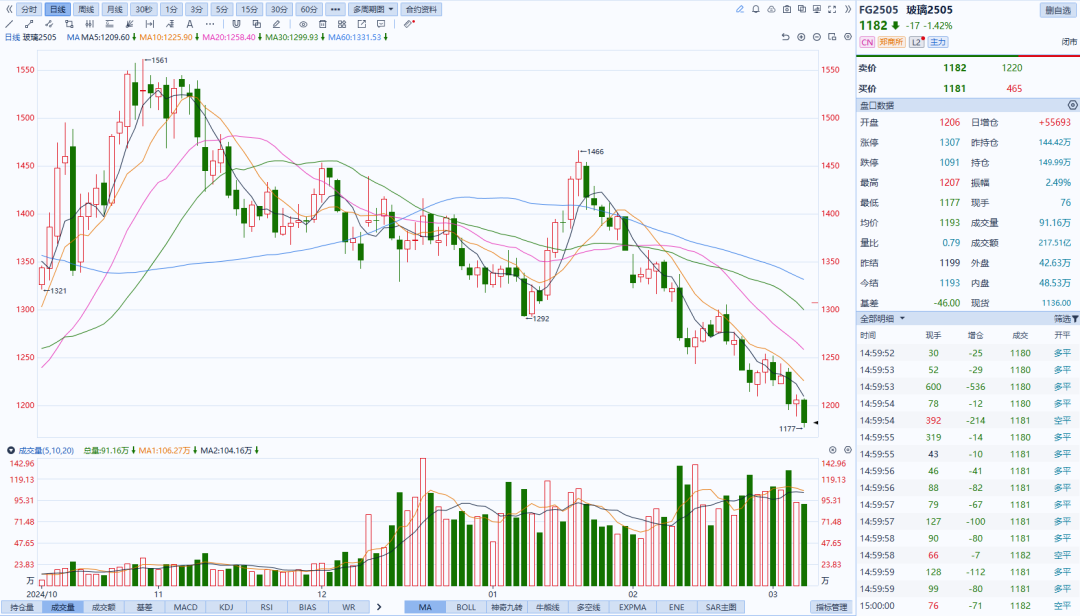Click the undo arrow icon
Image resolution: width=1080 pixels, height=616 pixels.
(785, 37)
